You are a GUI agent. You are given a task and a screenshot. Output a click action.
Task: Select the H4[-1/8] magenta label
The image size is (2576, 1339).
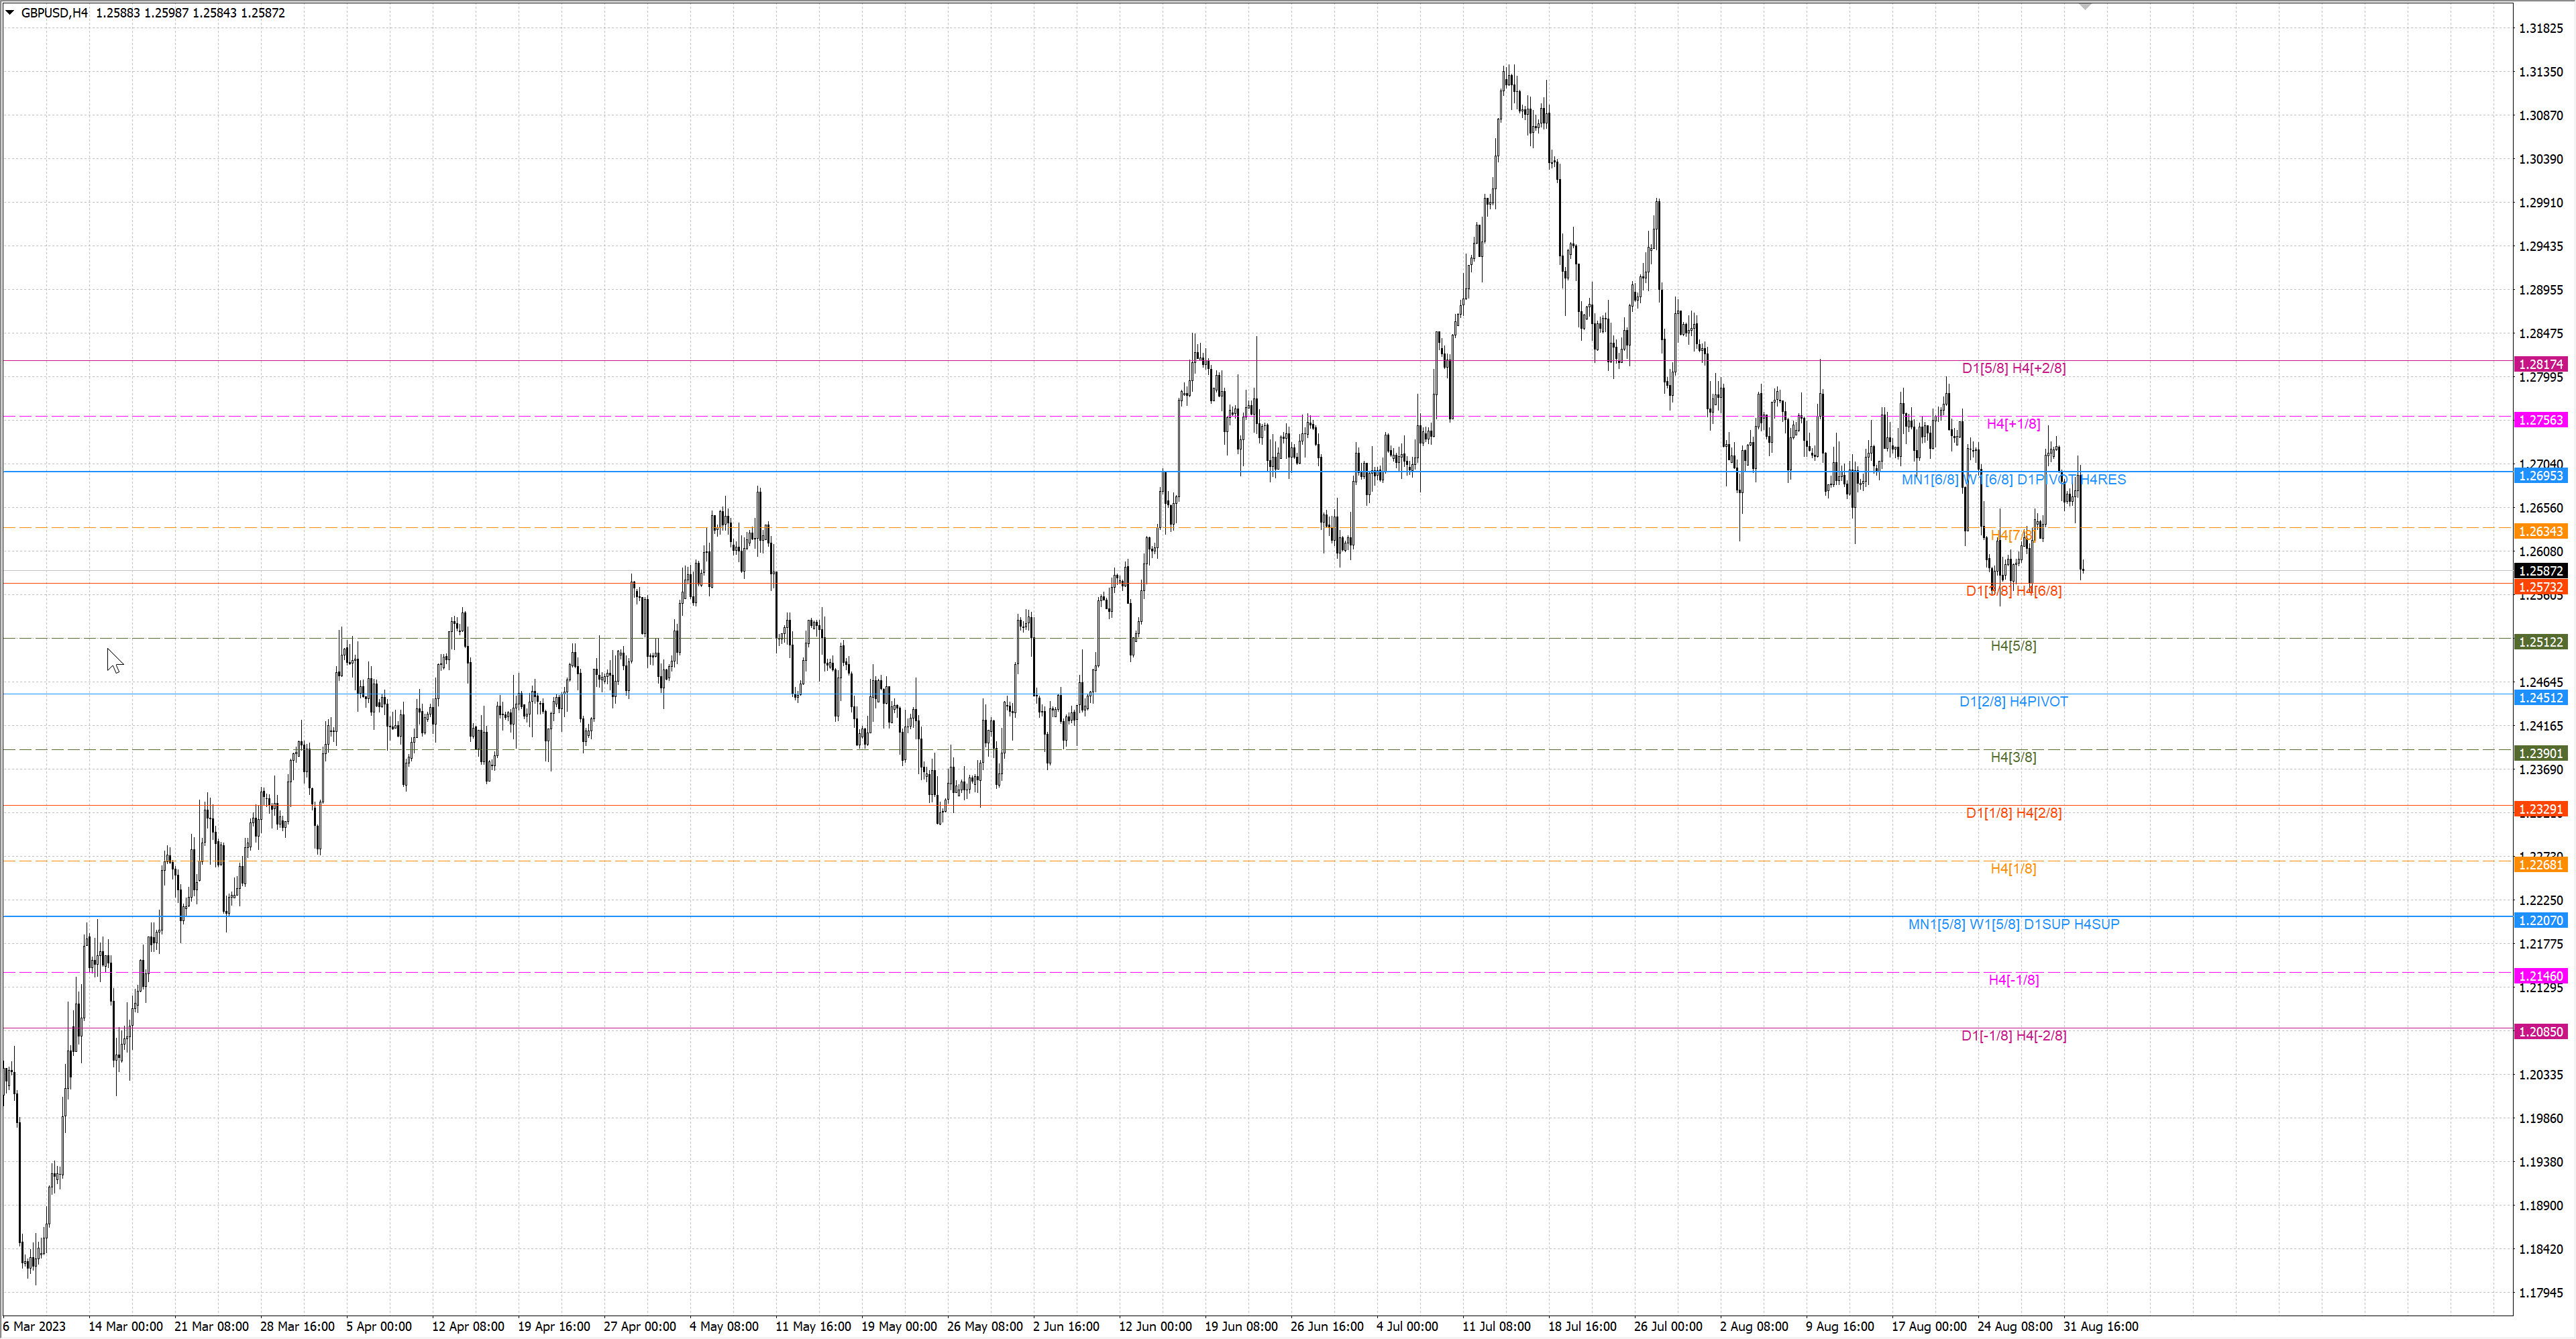(x=2013, y=980)
